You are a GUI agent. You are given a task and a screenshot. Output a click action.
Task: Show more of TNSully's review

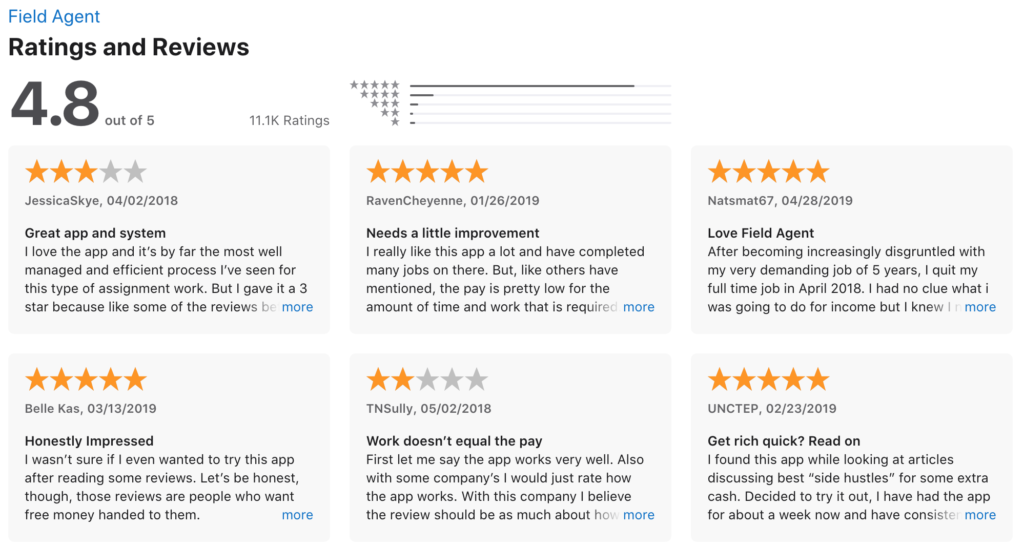click(x=639, y=515)
